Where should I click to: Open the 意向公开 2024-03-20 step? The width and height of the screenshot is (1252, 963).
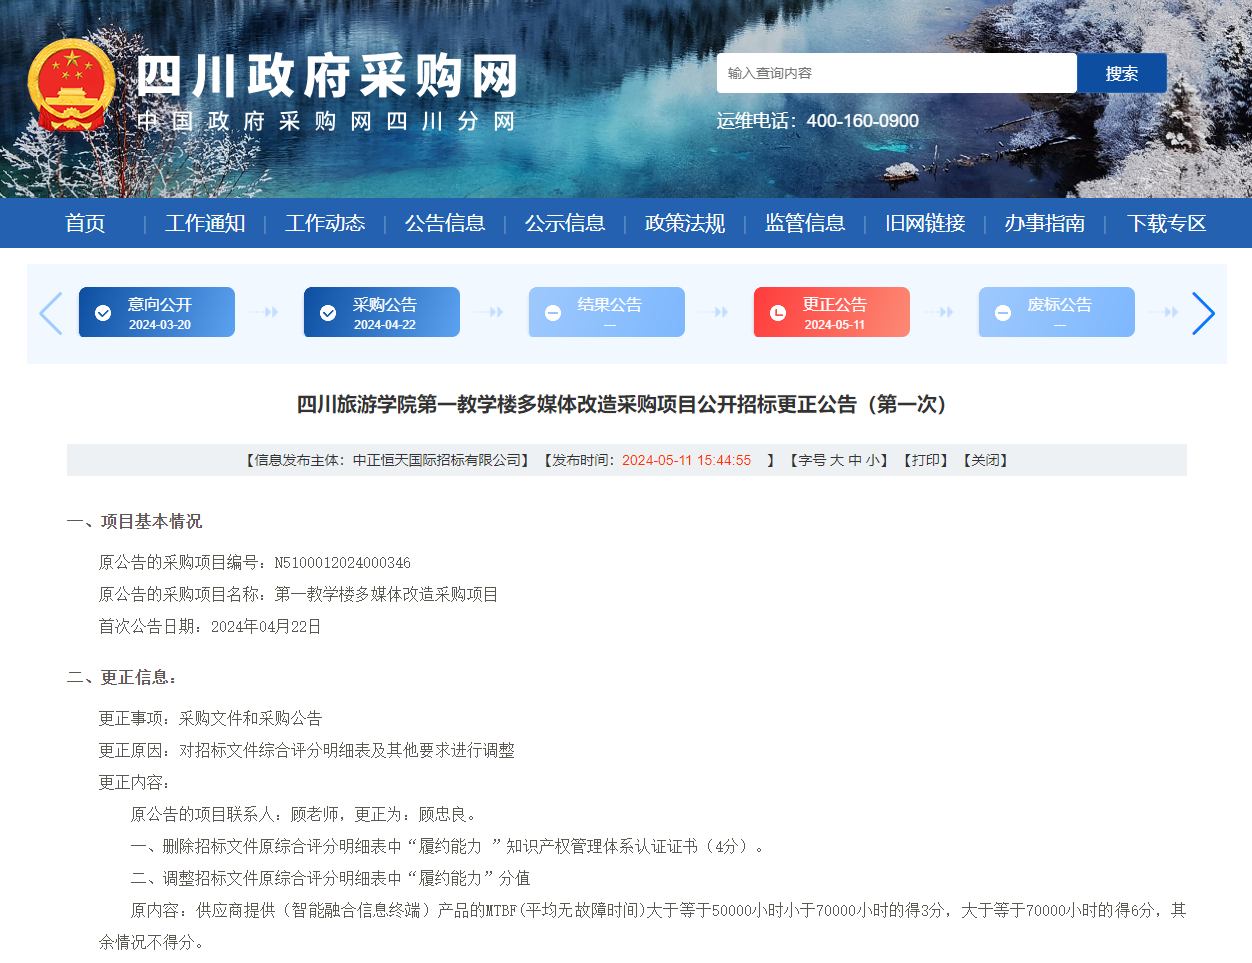coord(157,312)
